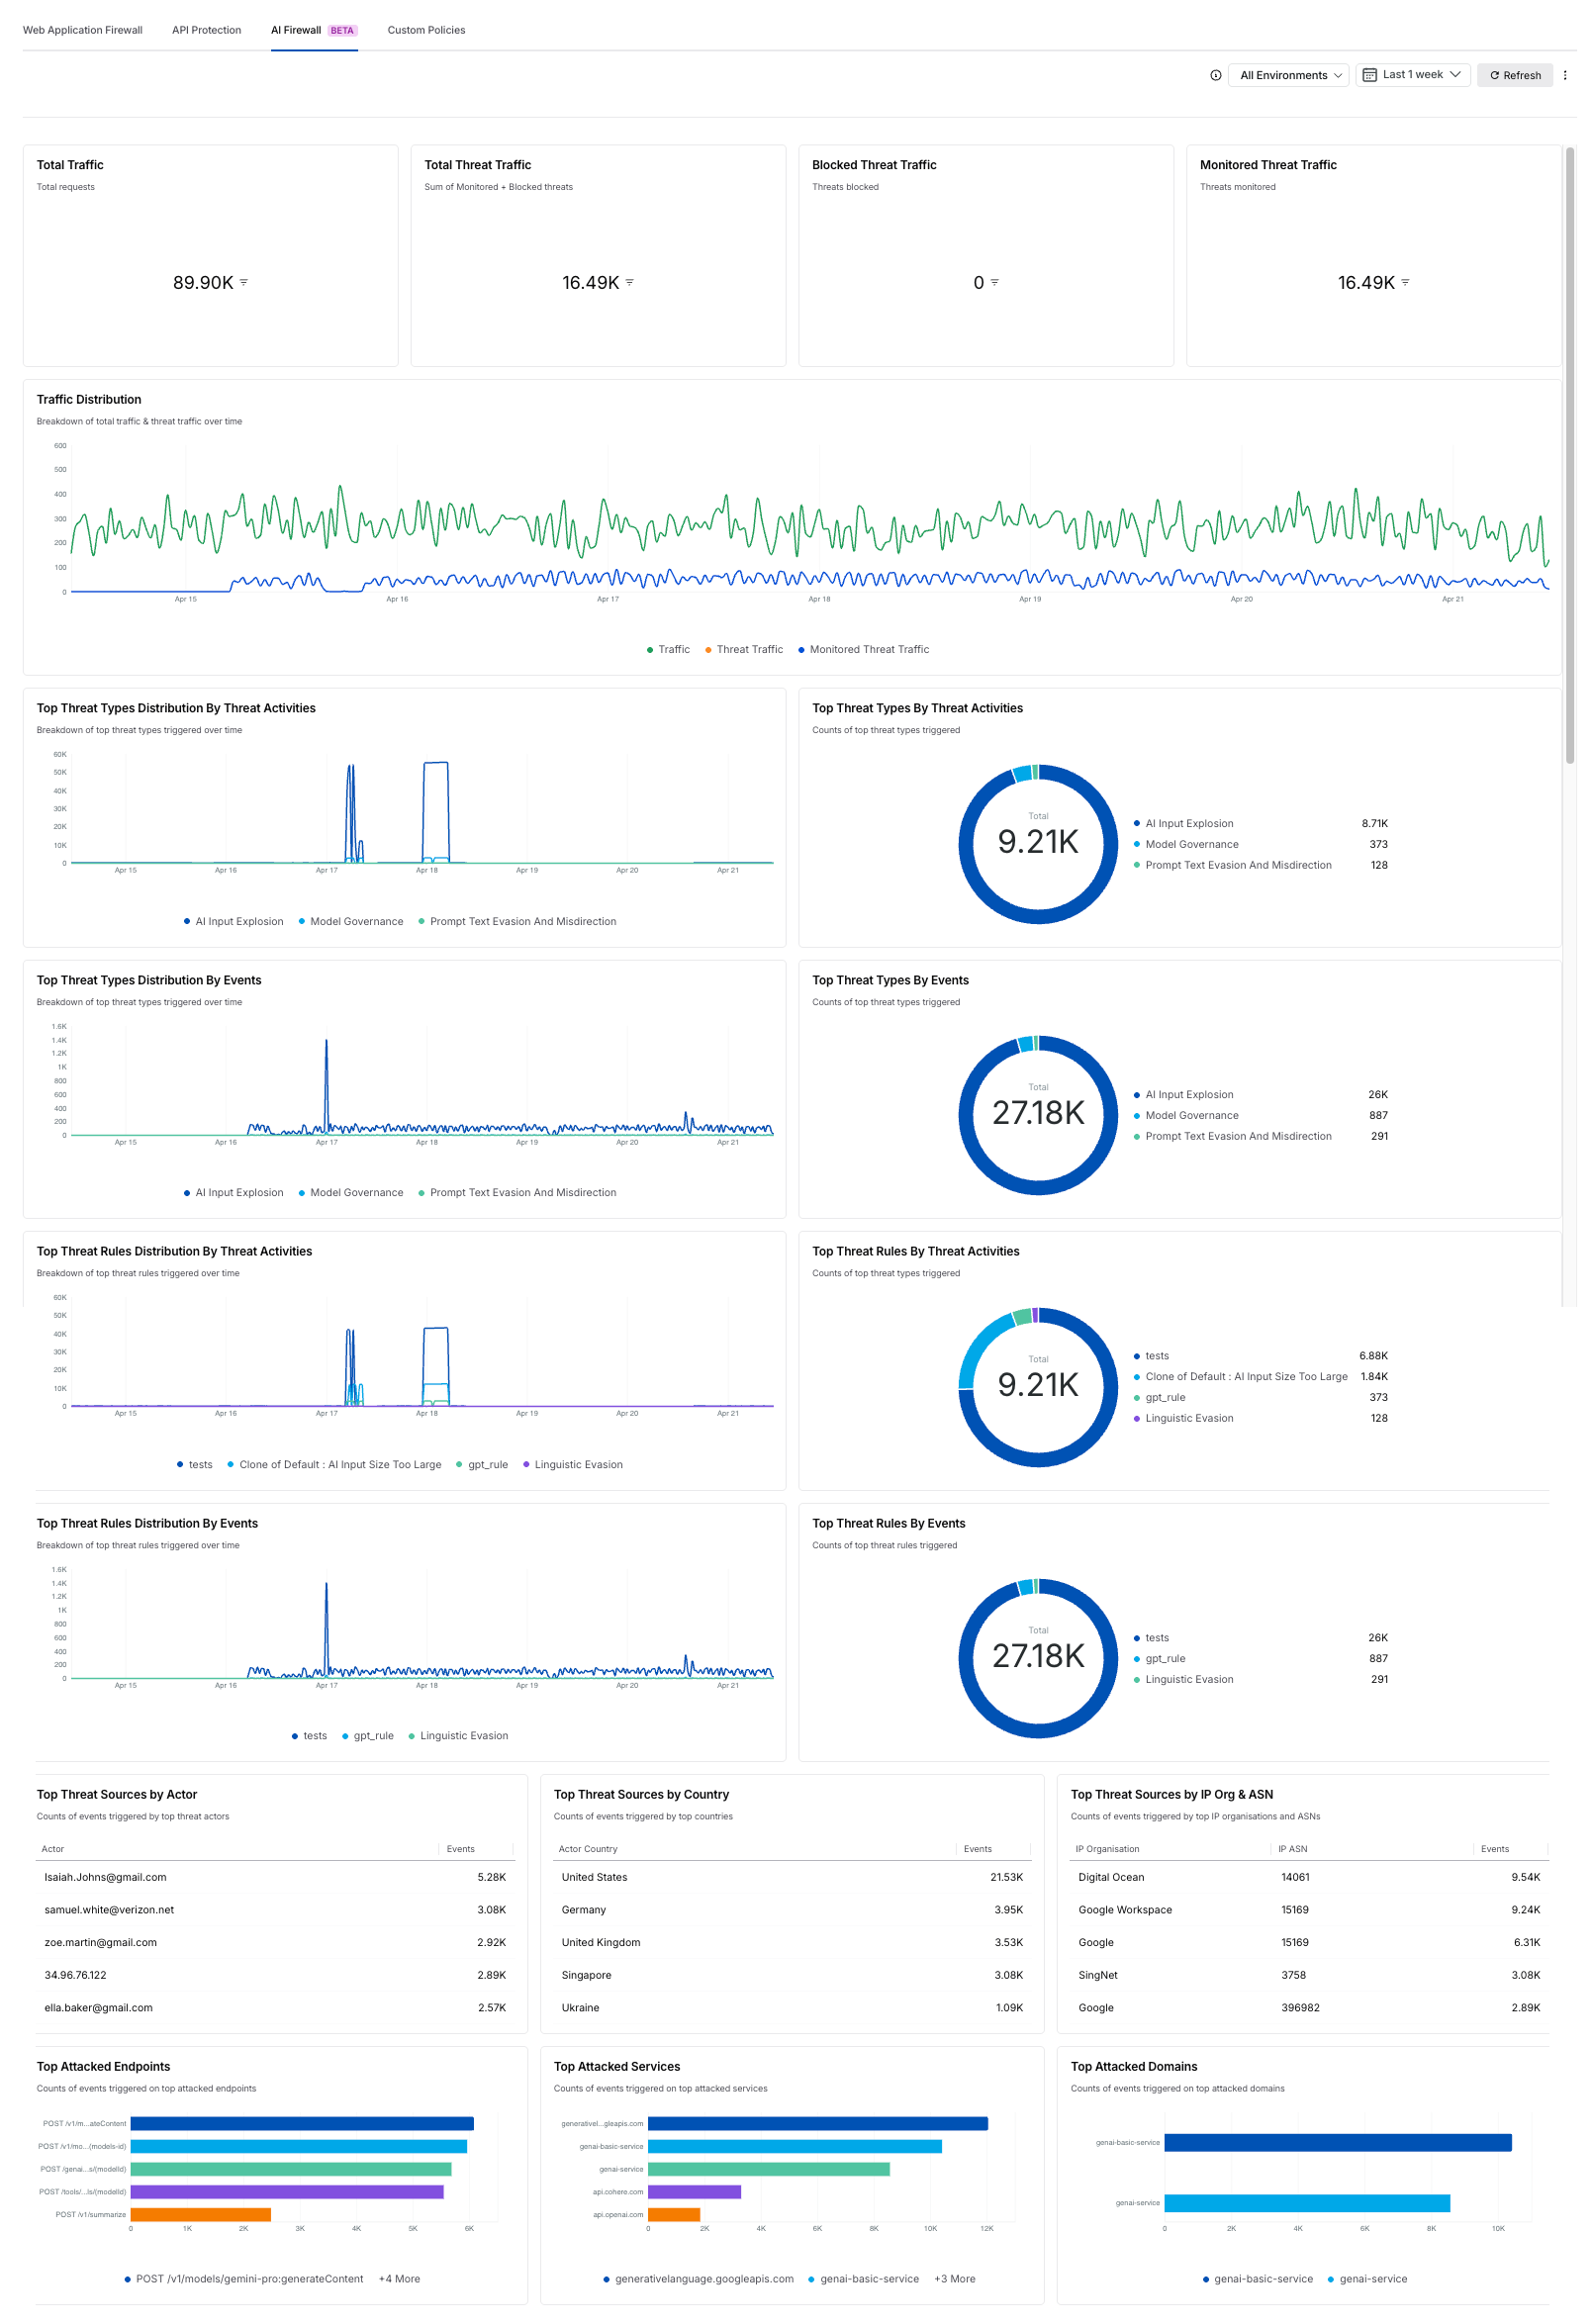Click the filter icon next to Total Threat 16.49K
The width and height of the screenshot is (1592, 2324).
point(630,283)
